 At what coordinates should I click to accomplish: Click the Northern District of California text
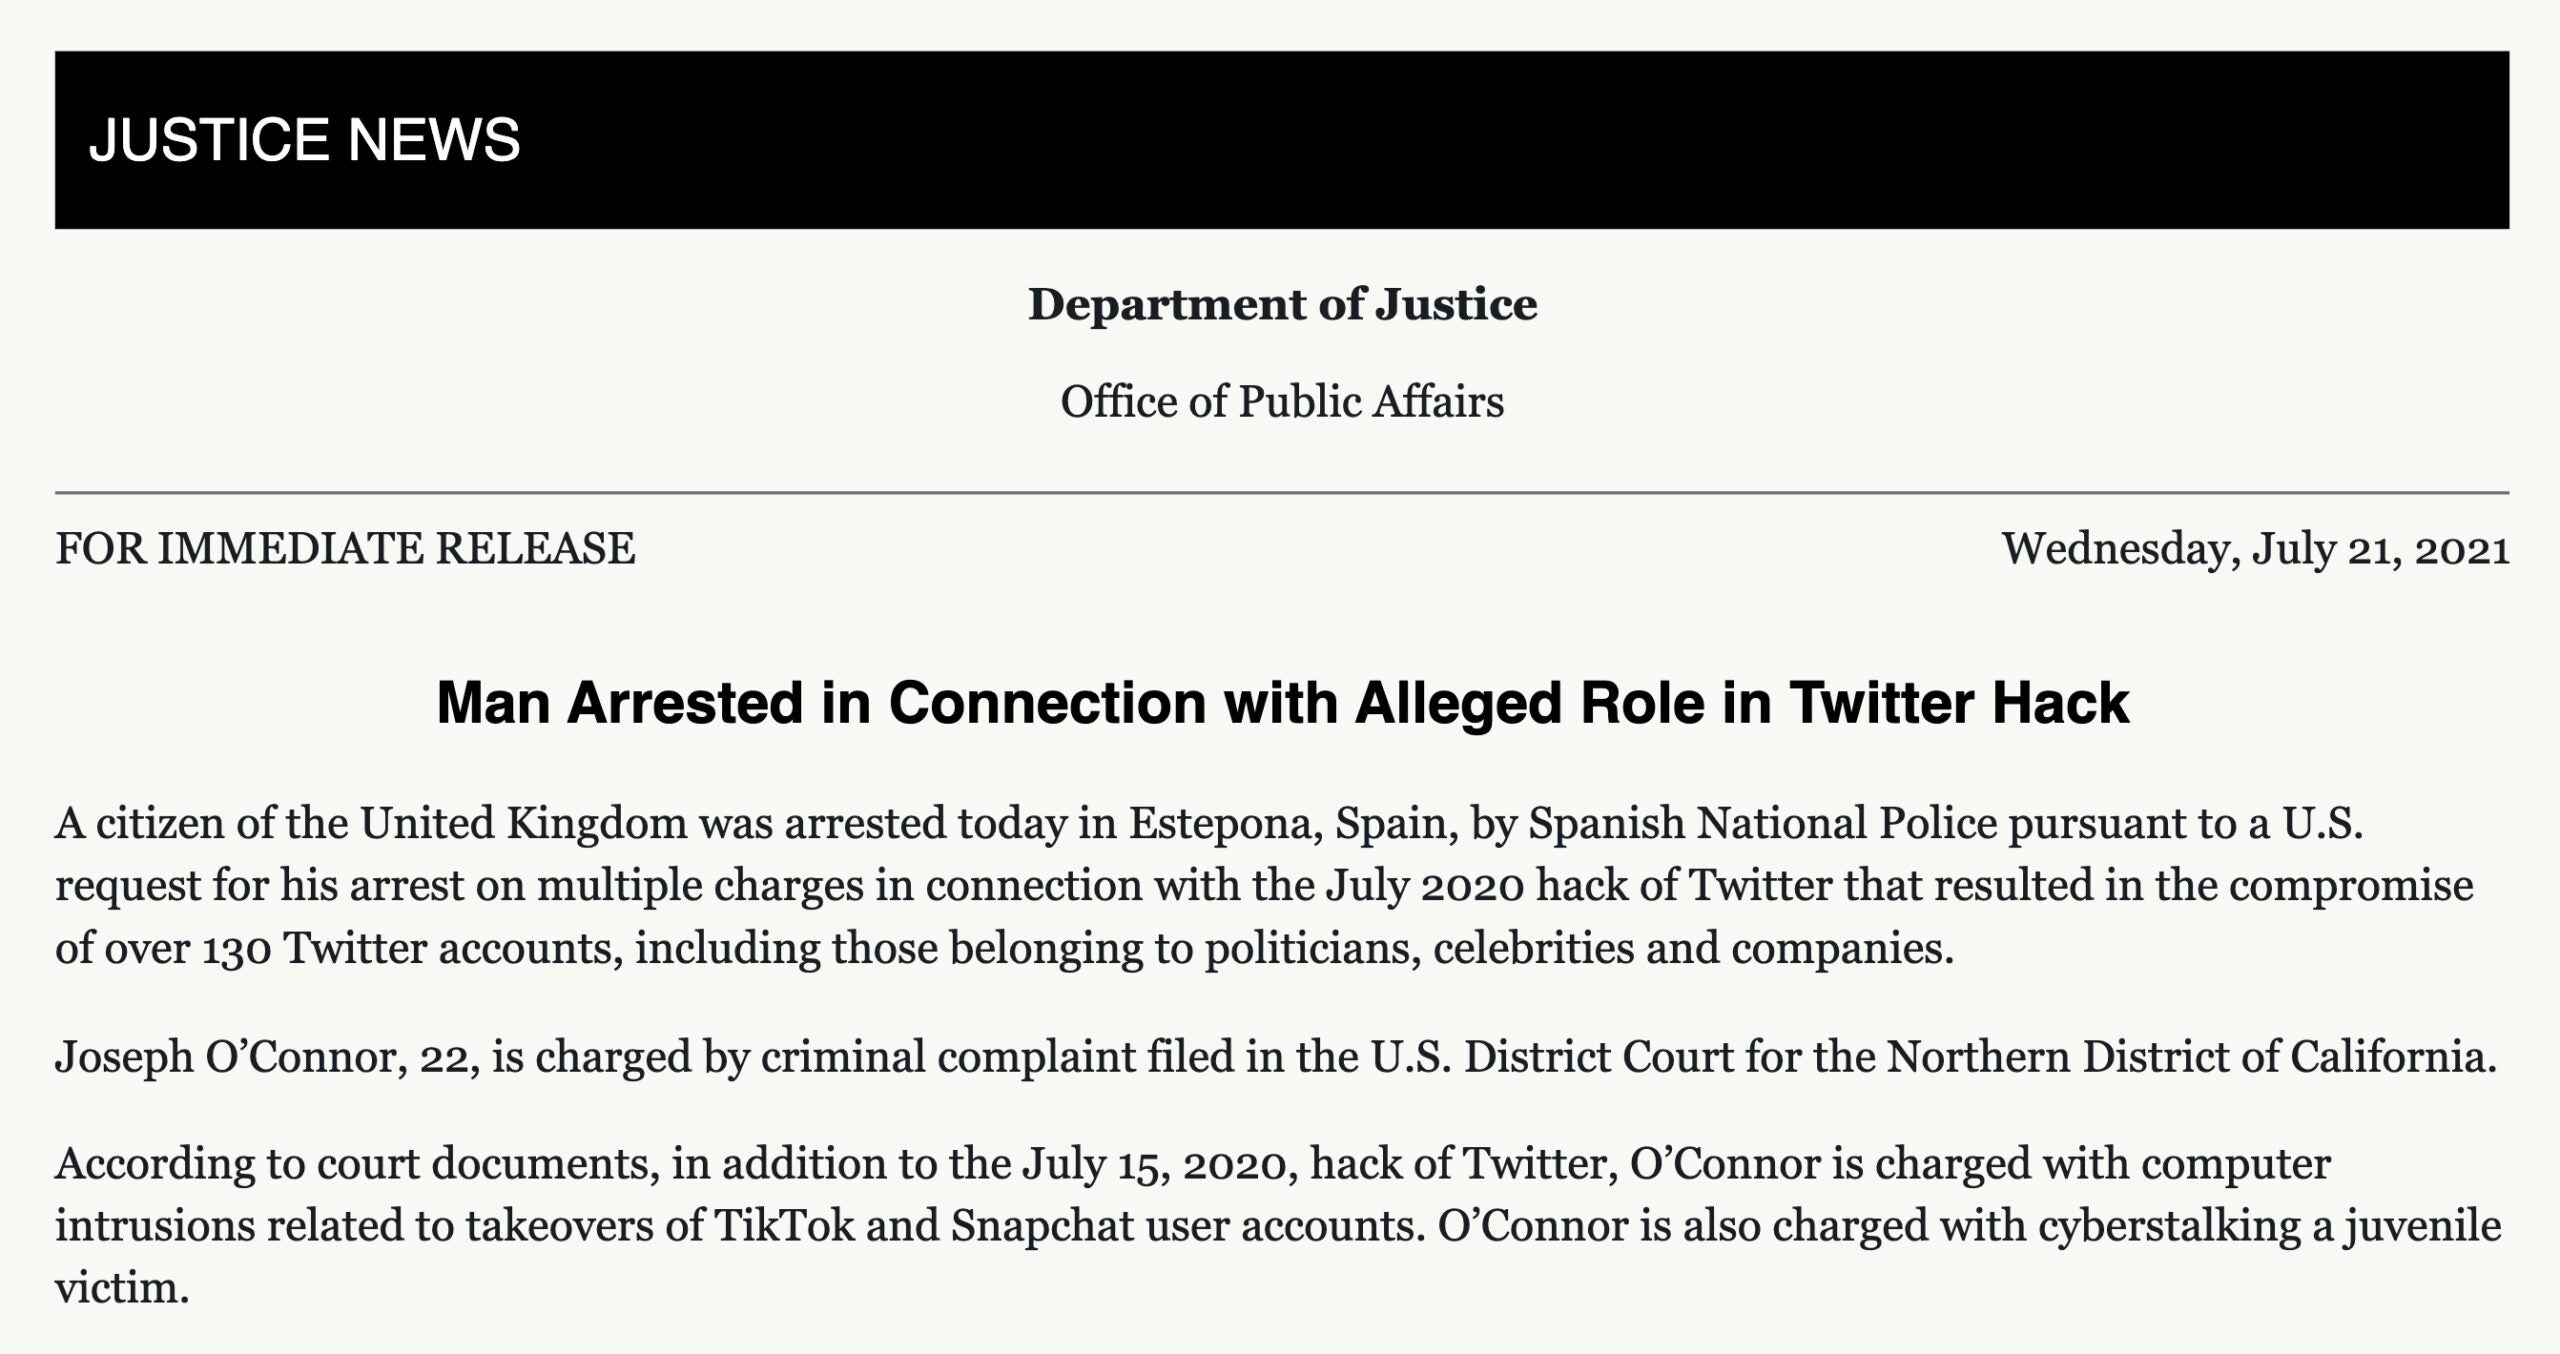click(2190, 1058)
